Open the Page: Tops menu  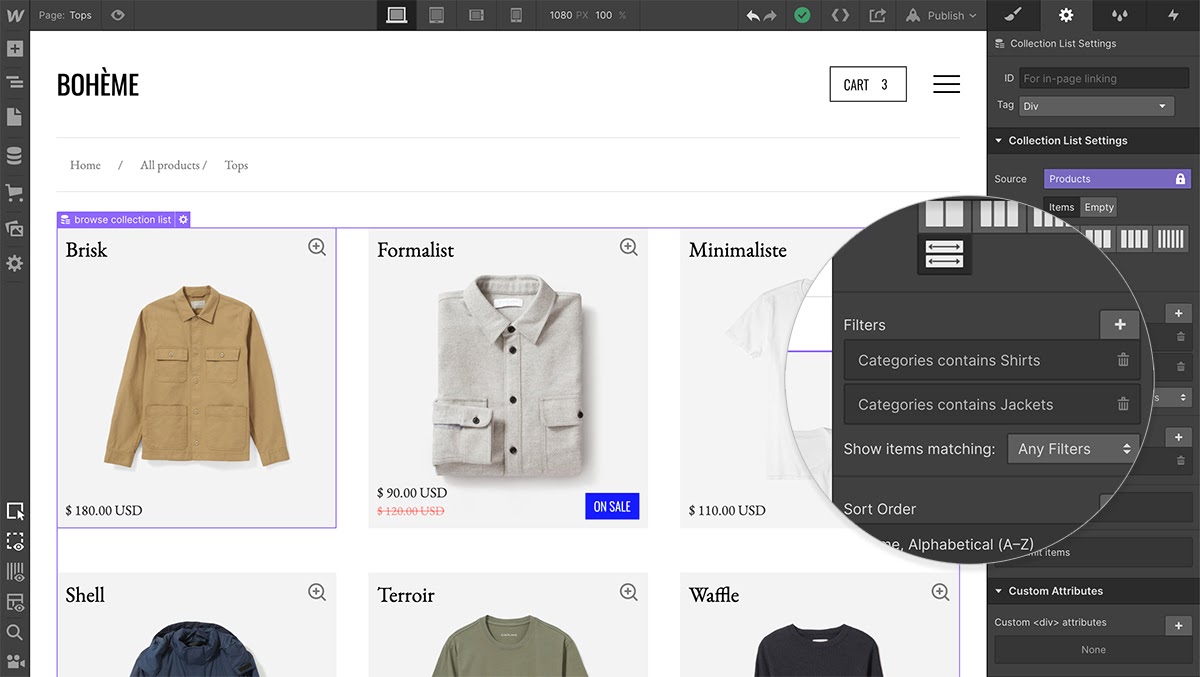tap(65, 15)
